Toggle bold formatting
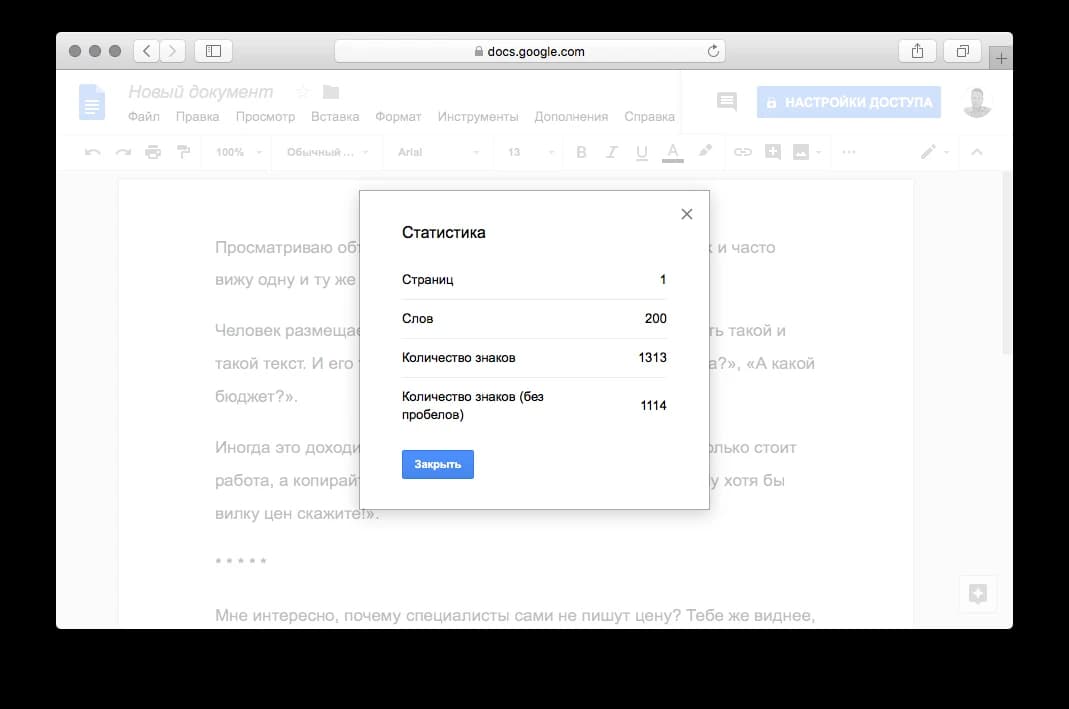 point(582,152)
